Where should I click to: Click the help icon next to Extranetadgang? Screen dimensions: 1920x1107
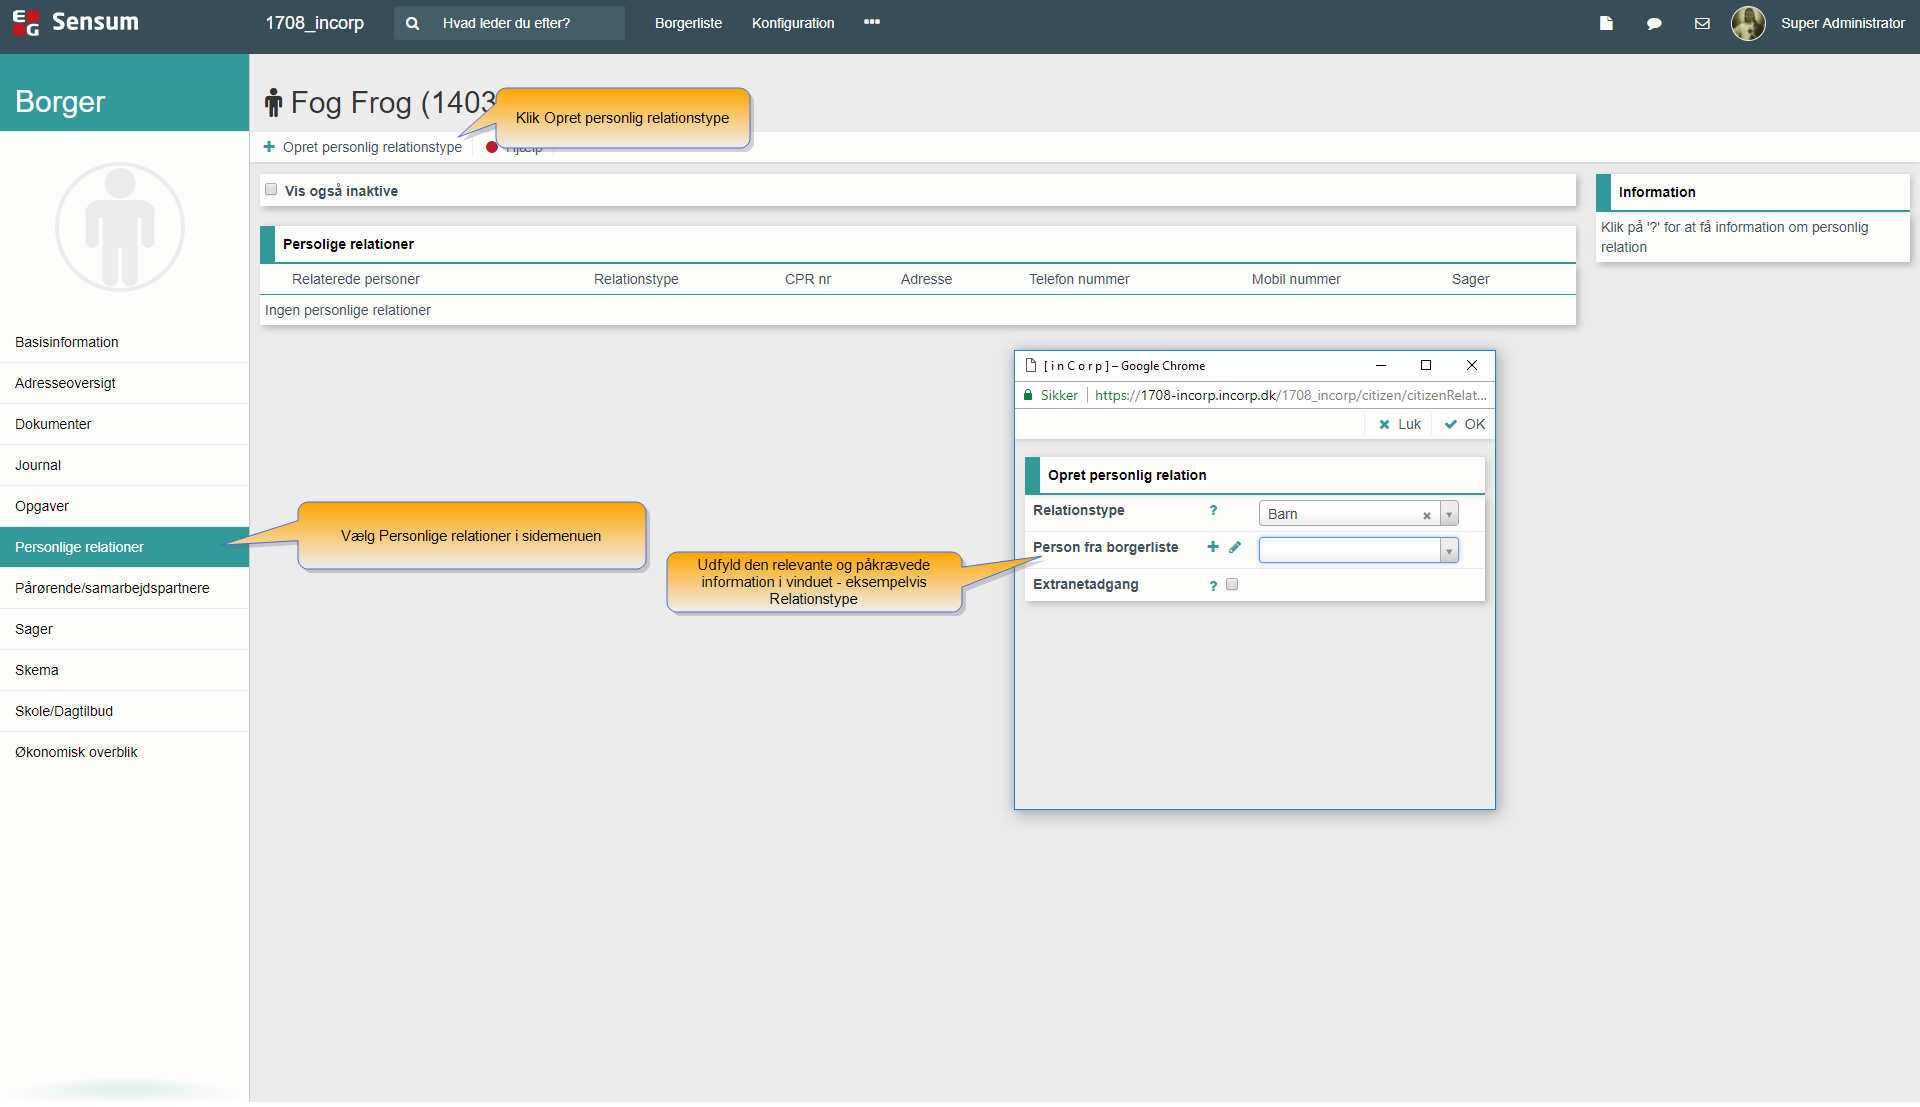pyautogui.click(x=1213, y=585)
